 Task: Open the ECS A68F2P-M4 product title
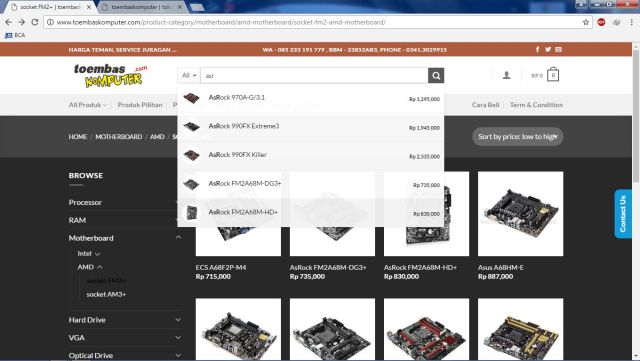pos(221,267)
